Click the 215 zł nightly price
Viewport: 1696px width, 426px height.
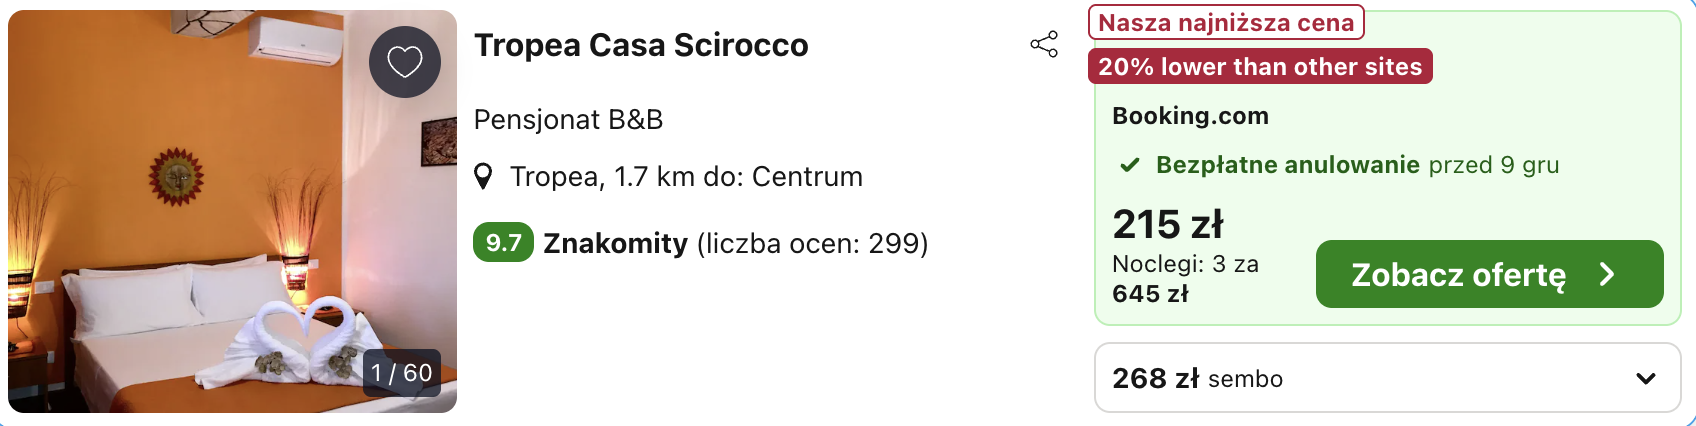click(1168, 224)
